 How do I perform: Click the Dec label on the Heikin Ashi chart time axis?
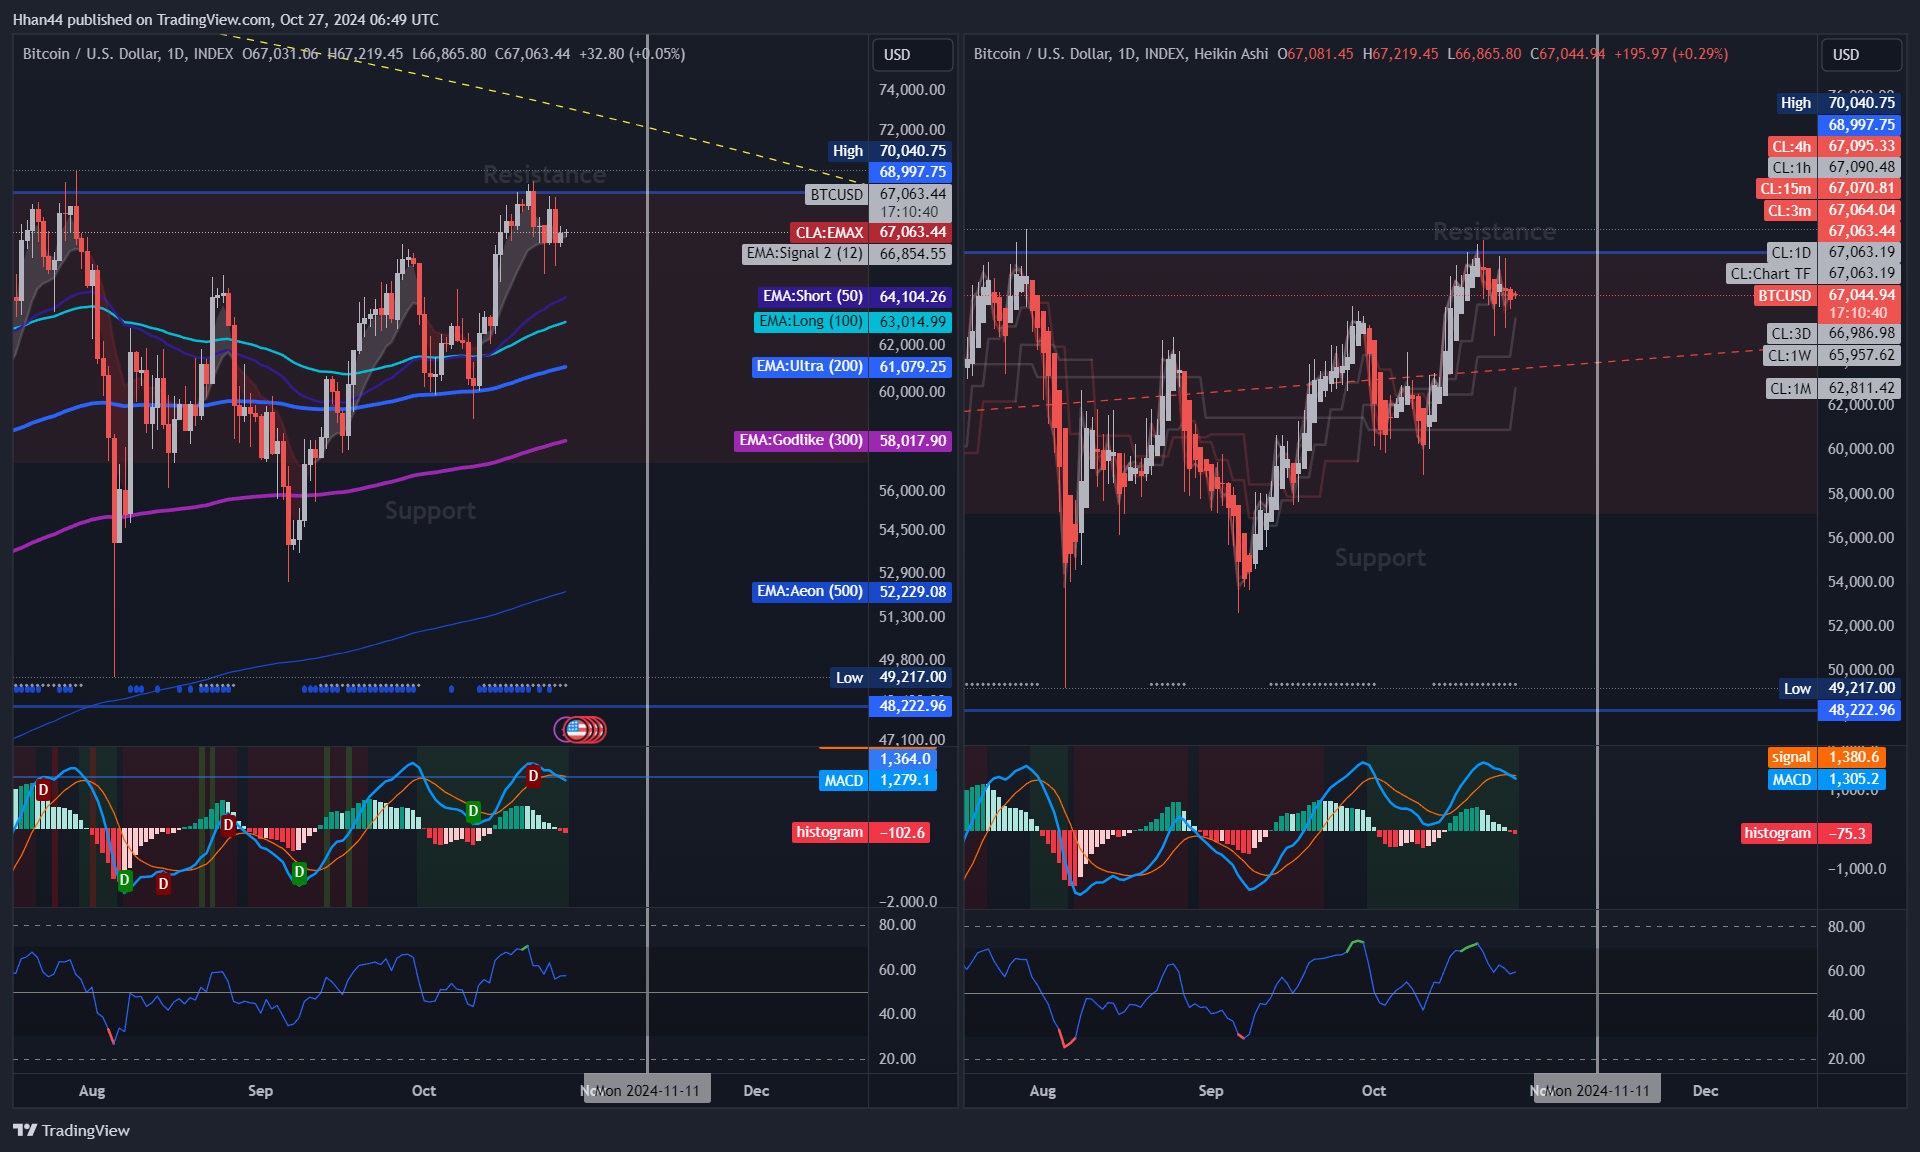pos(1705,1091)
